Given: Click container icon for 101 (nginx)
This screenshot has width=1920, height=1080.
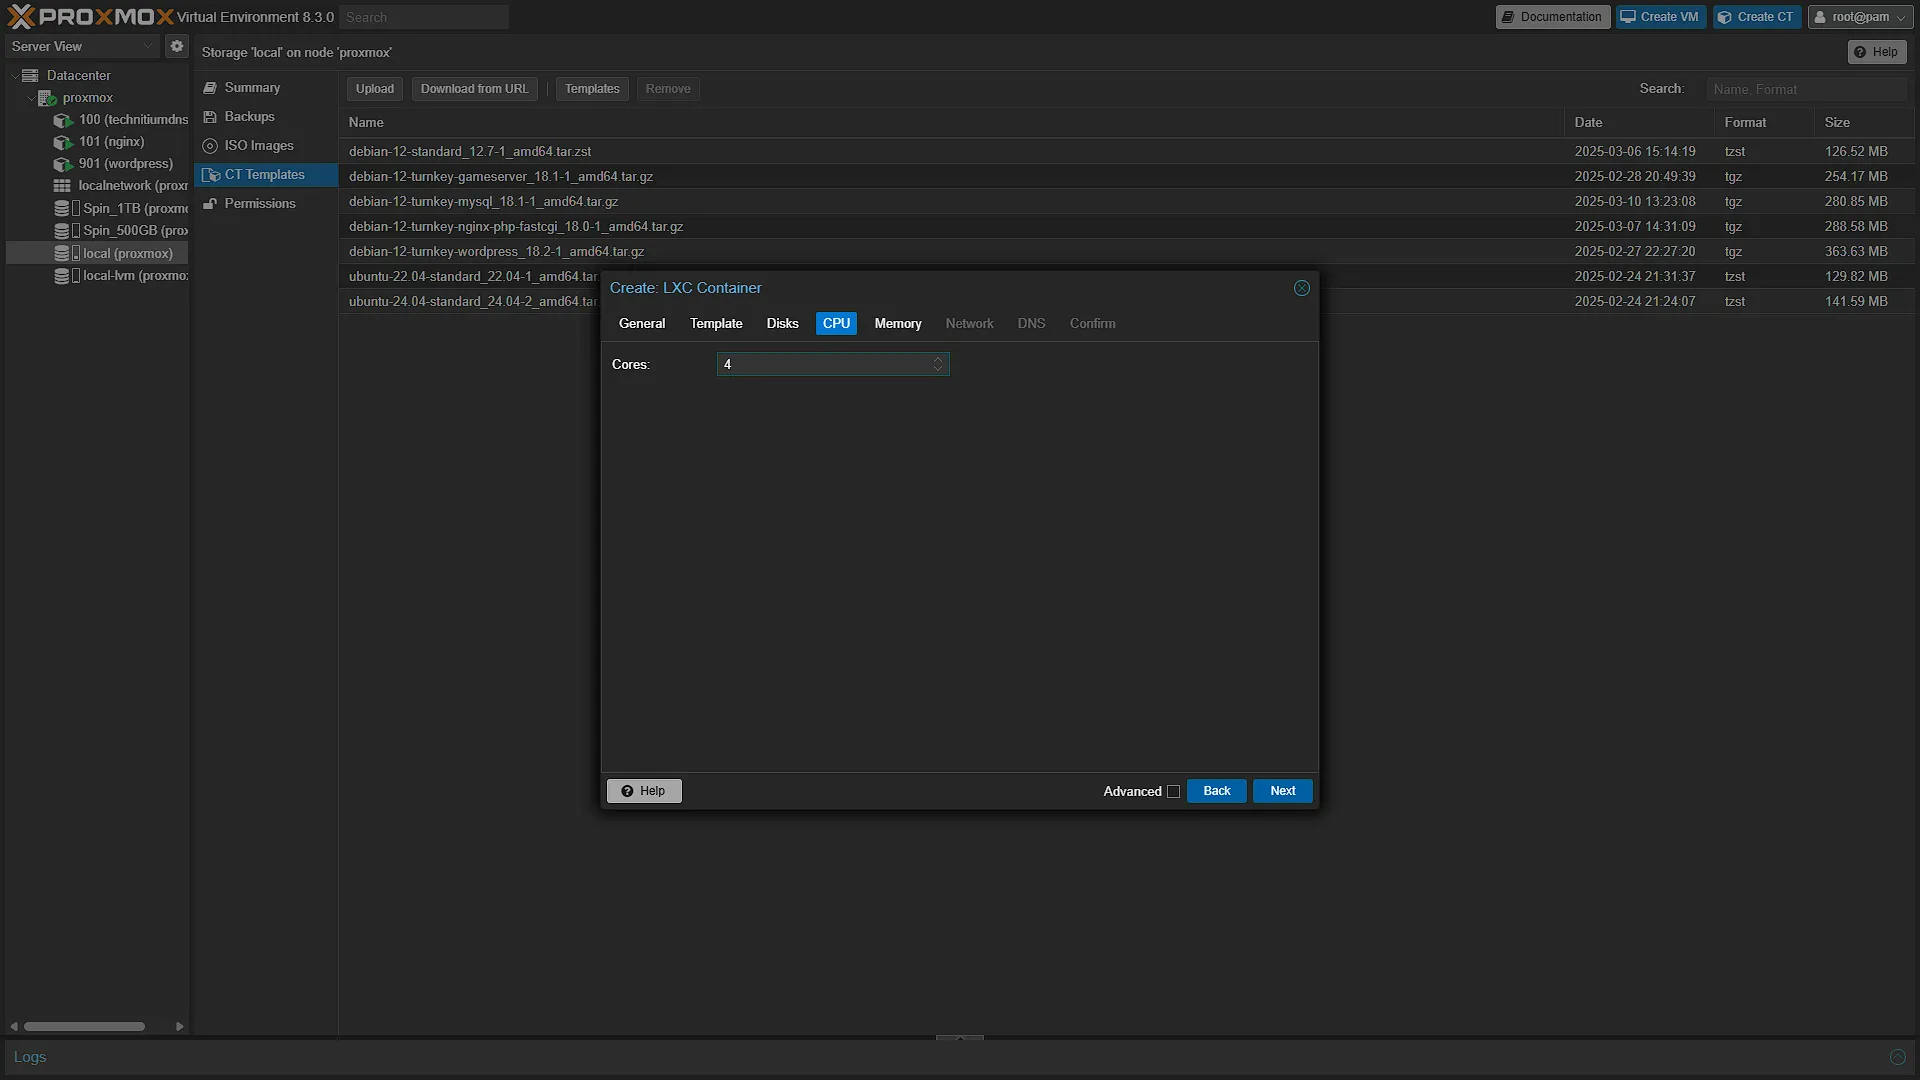Looking at the screenshot, I should click(63, 142).
